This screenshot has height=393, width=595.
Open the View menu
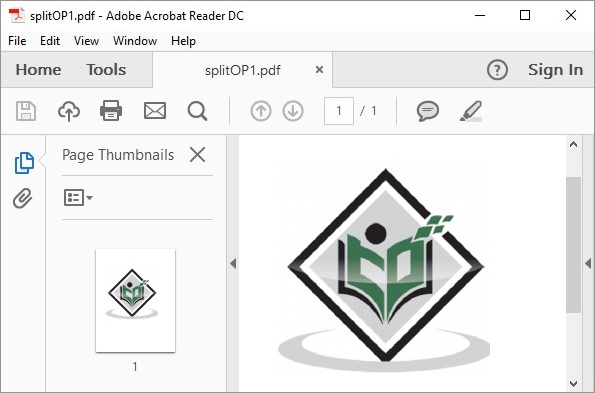[x=87, y=41]
